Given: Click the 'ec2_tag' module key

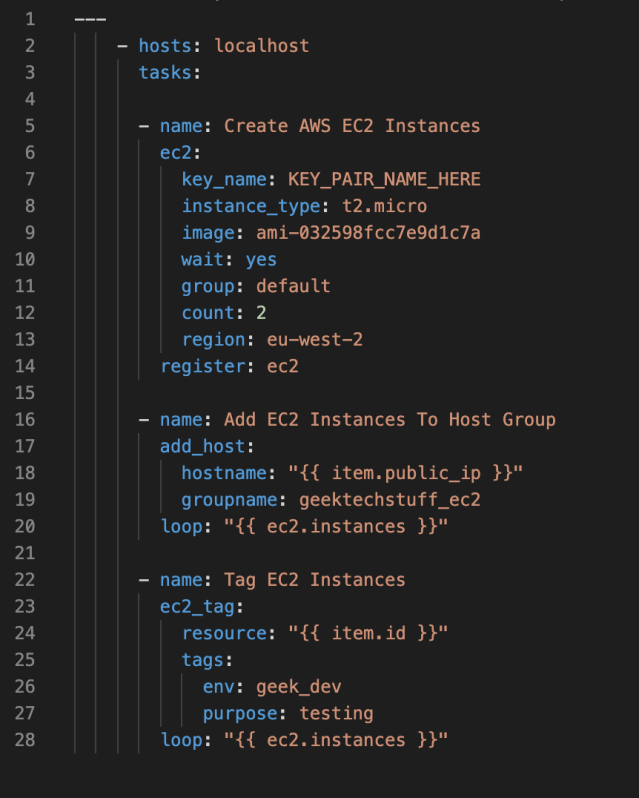Looking at the screenshot, I should [x=197, y=607].
